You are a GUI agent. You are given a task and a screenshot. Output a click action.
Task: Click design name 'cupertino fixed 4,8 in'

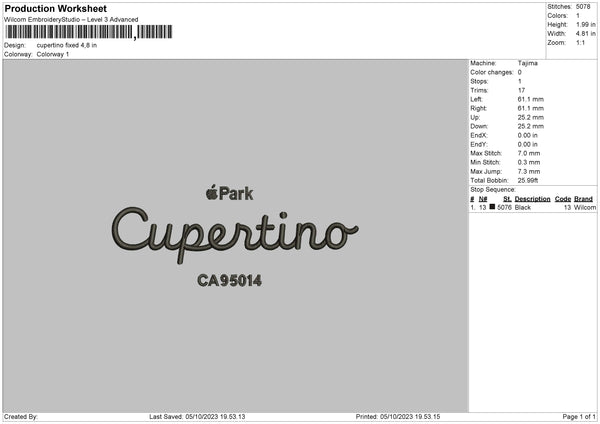(67, 45)
